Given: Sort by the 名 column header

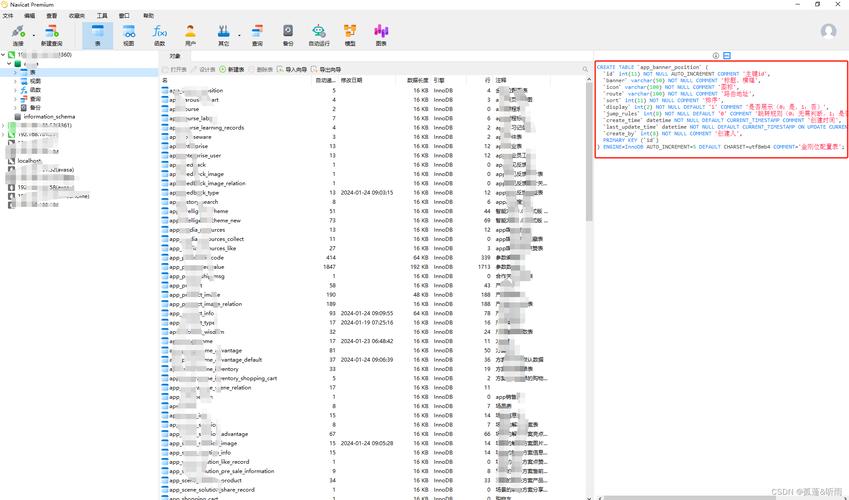Looking at the screenshot, I should tap(237, 80).
